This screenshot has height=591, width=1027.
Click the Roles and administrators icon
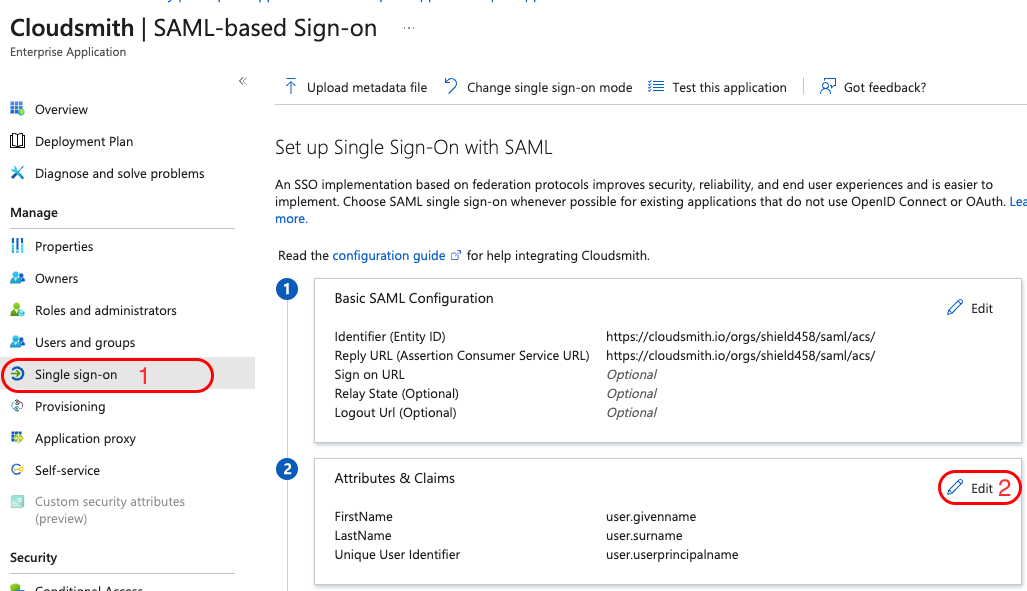[x=17, y=310]
